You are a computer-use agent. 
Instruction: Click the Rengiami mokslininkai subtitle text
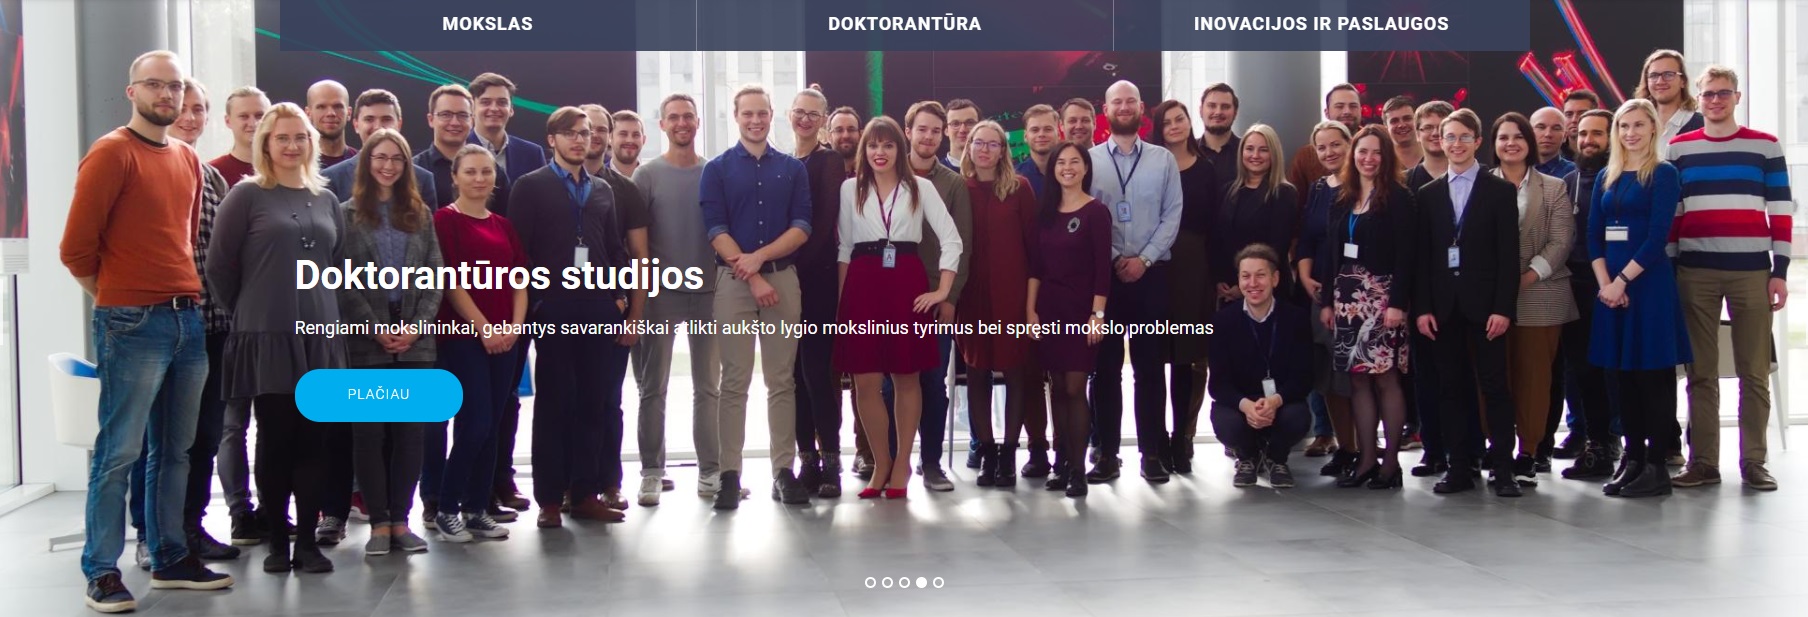pyautogui.click(x=754, y=328)
